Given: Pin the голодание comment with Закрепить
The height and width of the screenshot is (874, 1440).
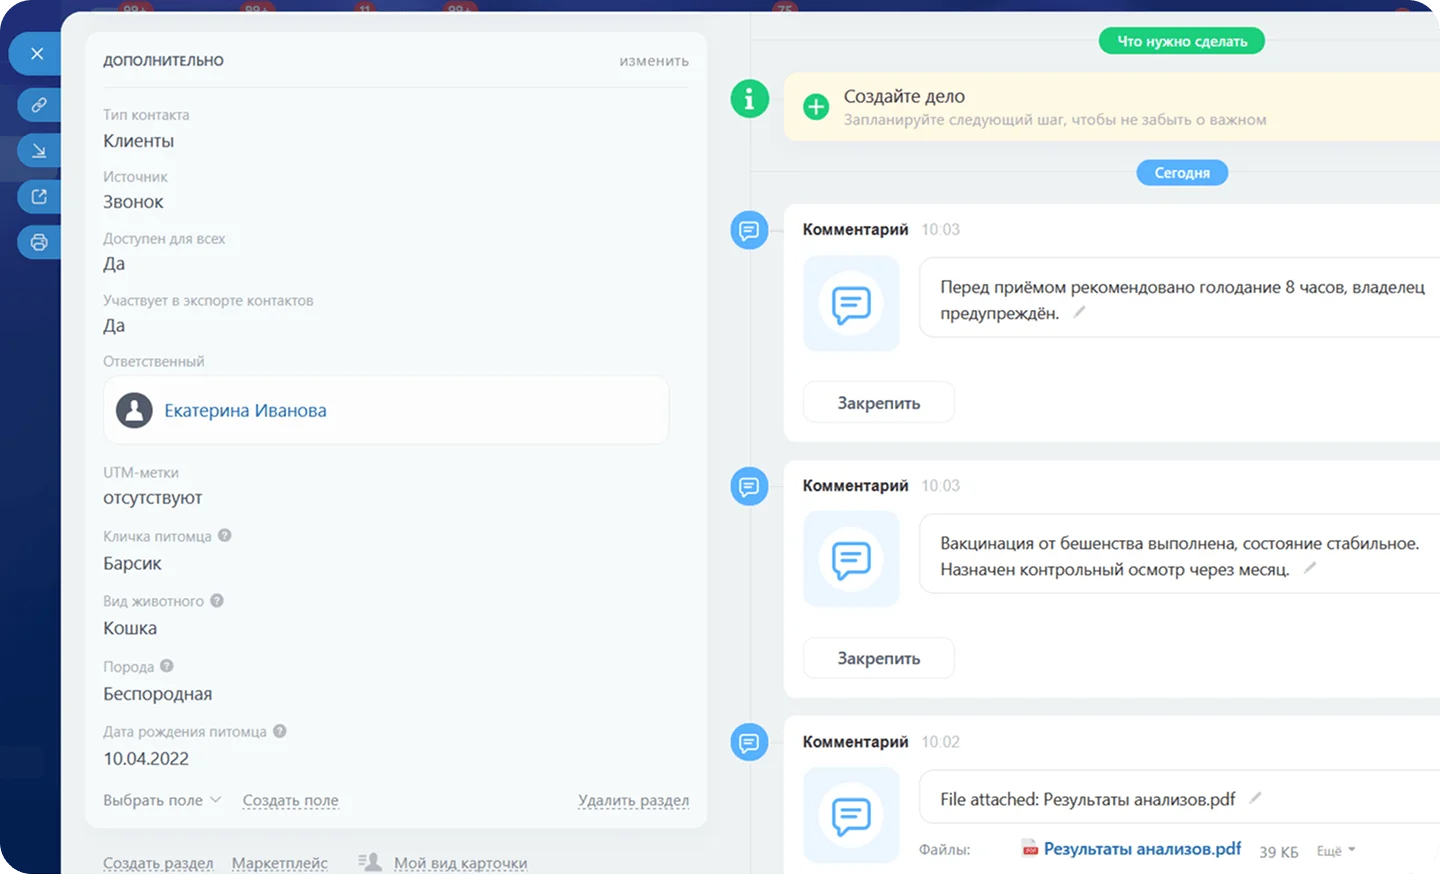Looking at the screenshot, I should coord(879,403).
